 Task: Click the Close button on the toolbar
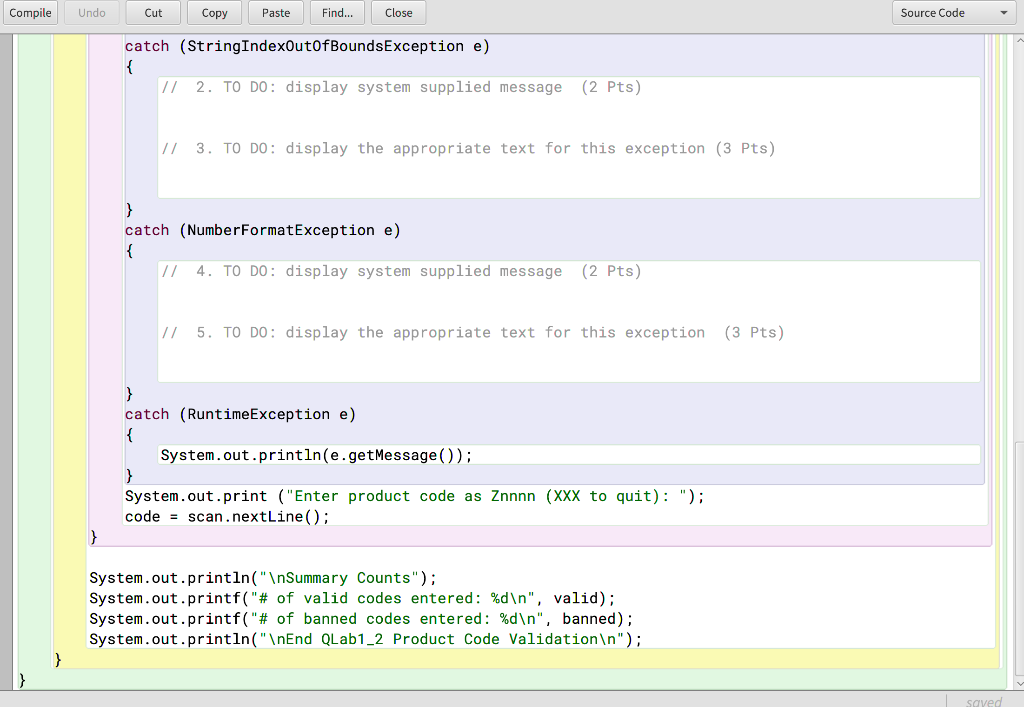[397, 12]
